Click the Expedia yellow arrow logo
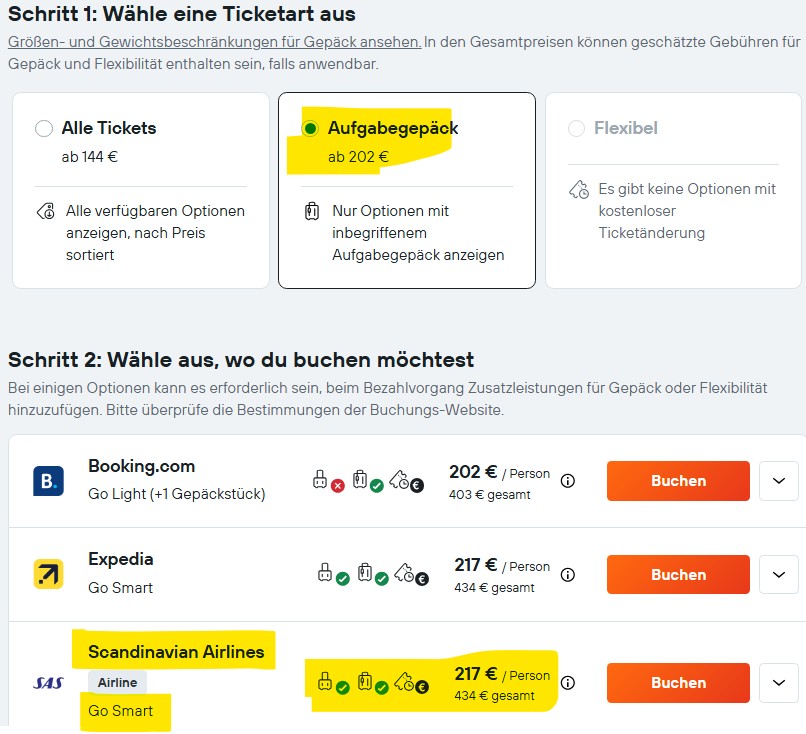Viewport: 806px width, 734px height. pos(48,574)
